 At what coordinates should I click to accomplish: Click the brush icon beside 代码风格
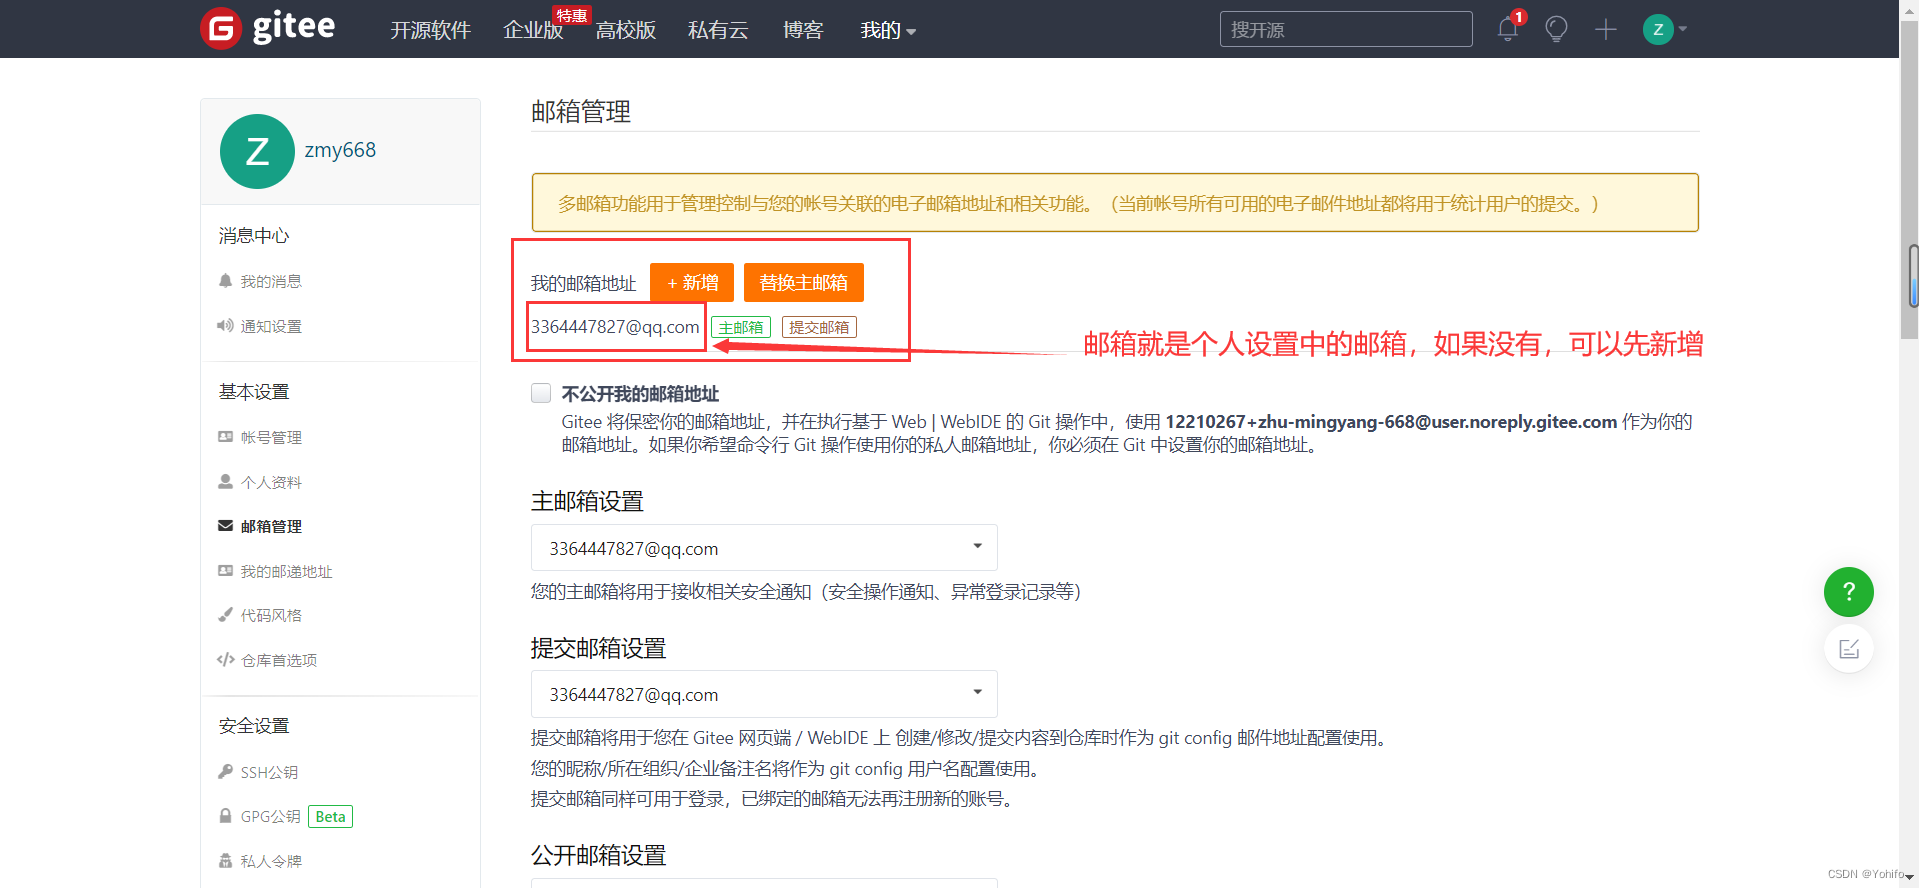(226, 615)
